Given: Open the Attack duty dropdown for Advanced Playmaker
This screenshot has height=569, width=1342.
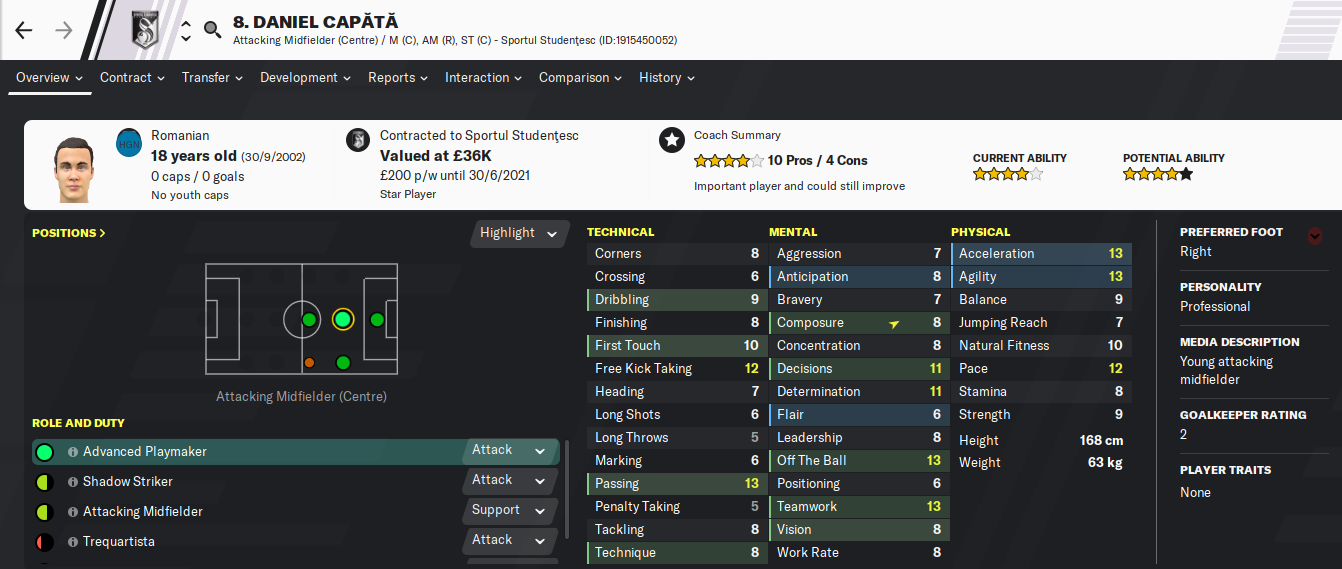Looking at the screenshot, I should tap(508, 451).
